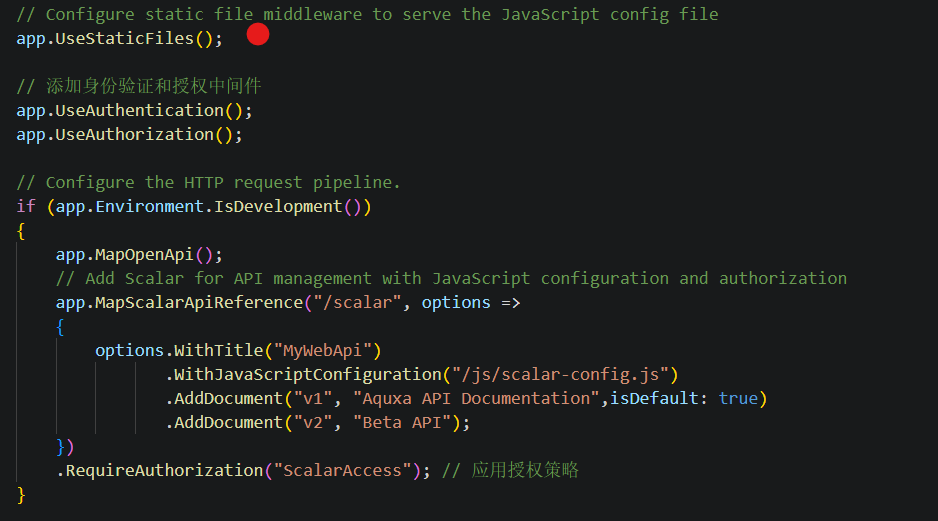Click the WithJavaScriptConfiguration method name
This screenshot has width=938, height=521.
tap(307, 374)
